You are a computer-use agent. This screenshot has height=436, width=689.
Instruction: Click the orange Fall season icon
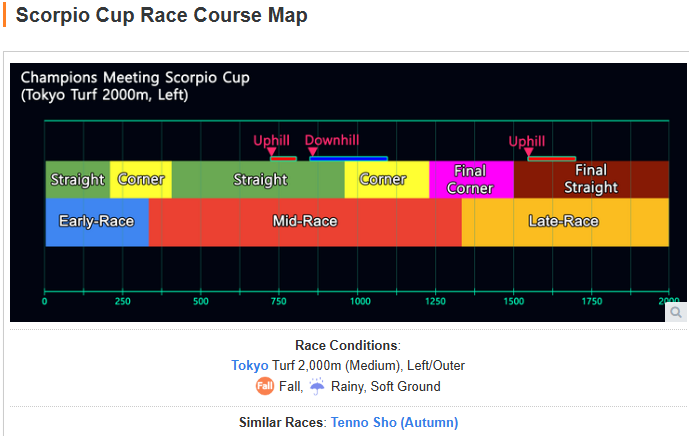[x=265, y=386]
